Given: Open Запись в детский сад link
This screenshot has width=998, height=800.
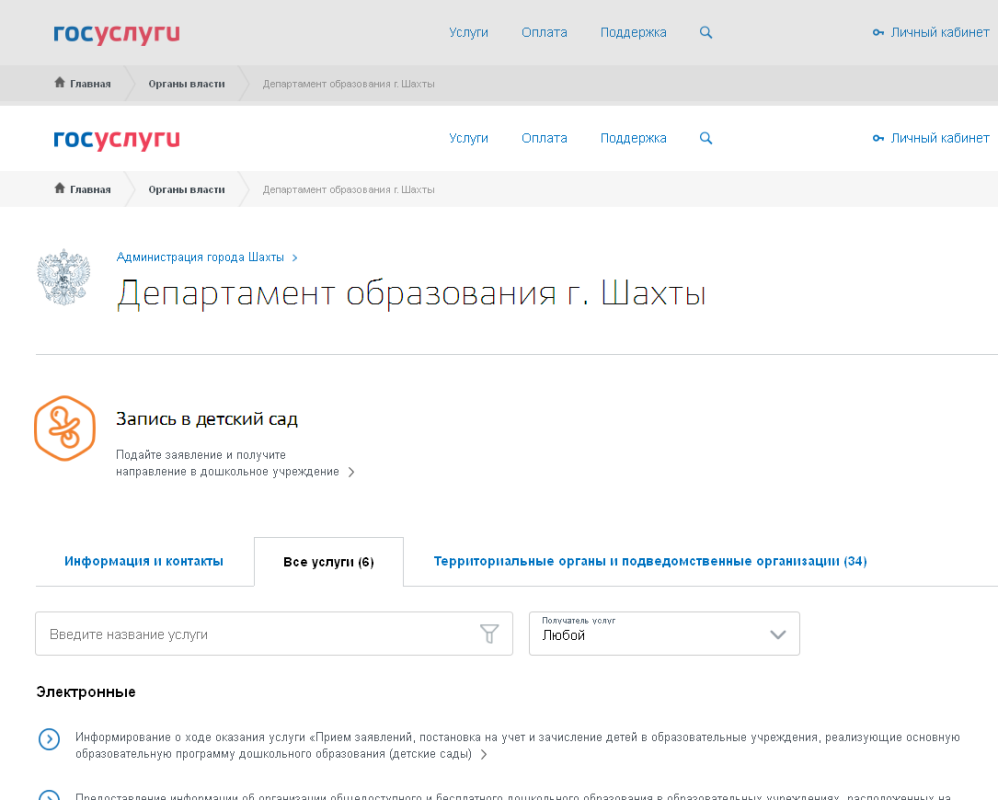Looking at the screenshot, I should point(207,419).
